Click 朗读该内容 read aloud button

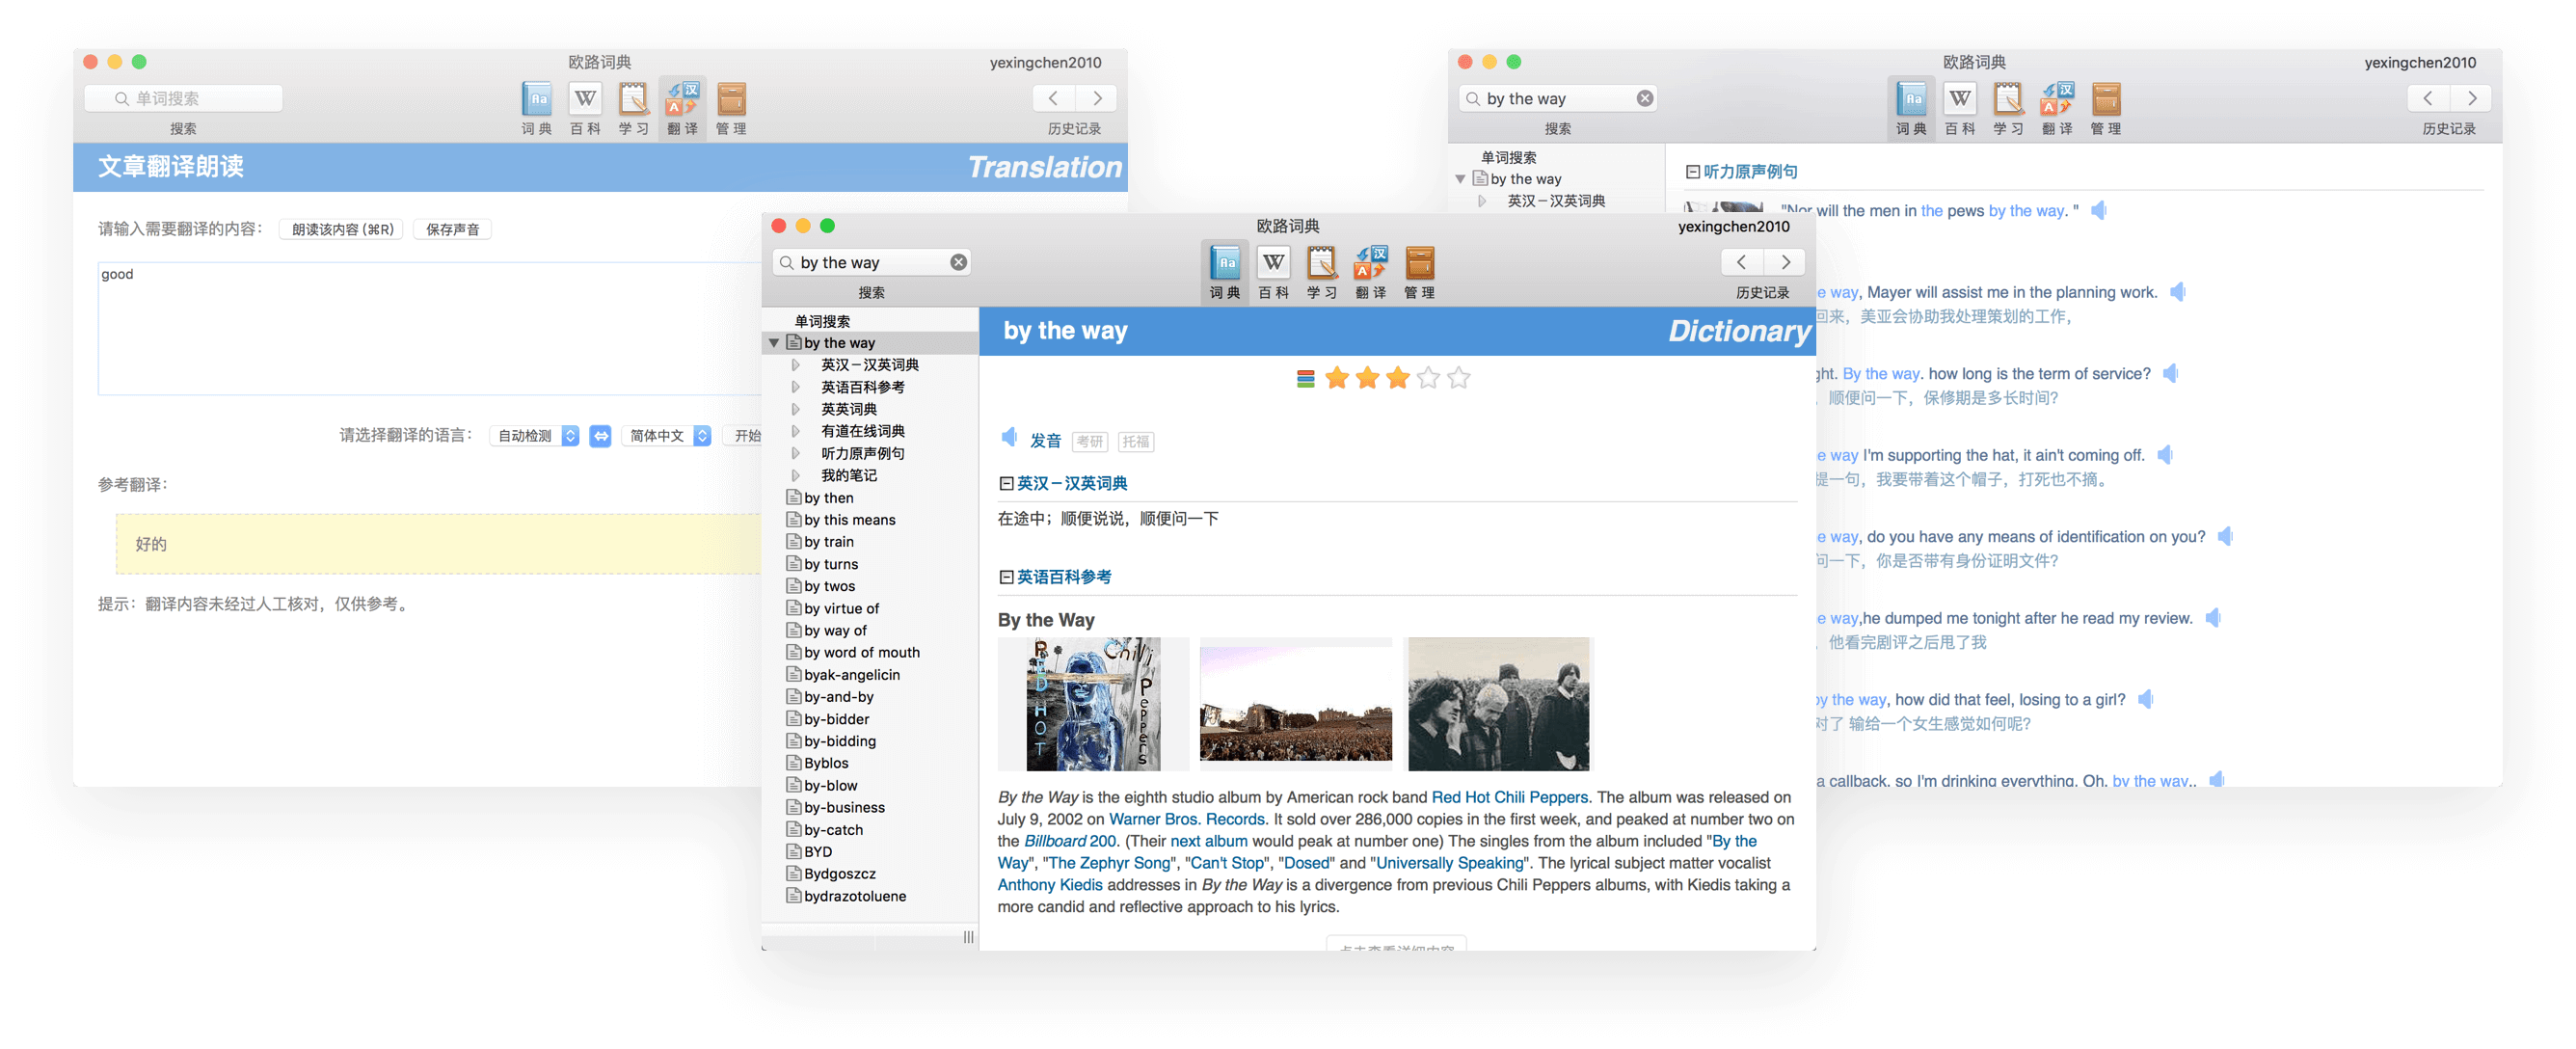pyautogui.click(x=342, y=230)
